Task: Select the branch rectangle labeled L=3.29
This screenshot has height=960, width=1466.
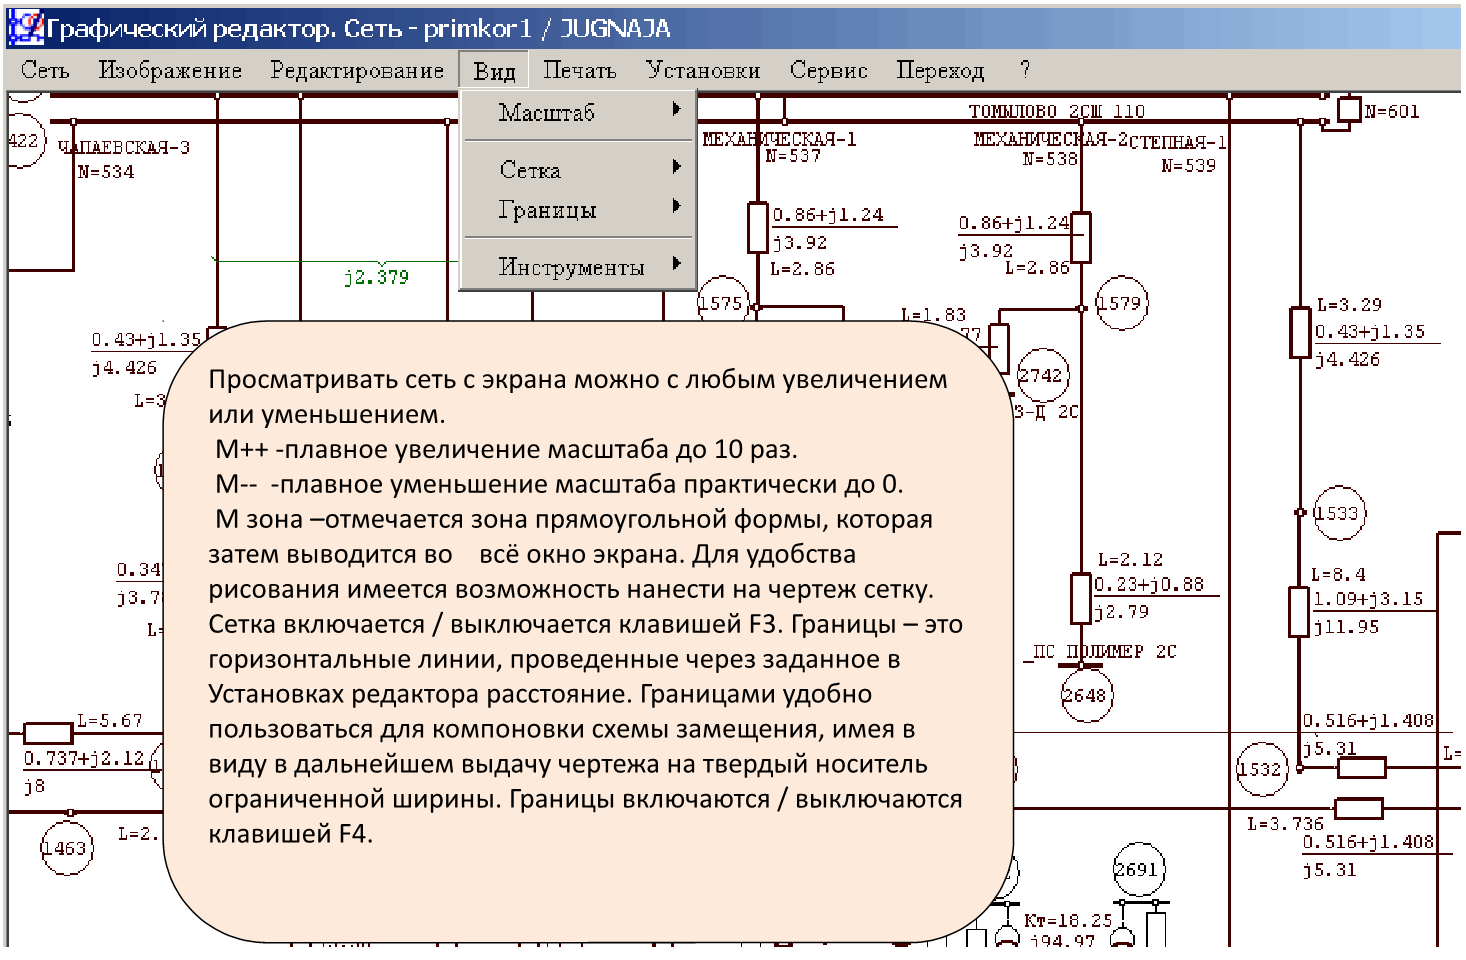Action: [x=1299, y=332]
